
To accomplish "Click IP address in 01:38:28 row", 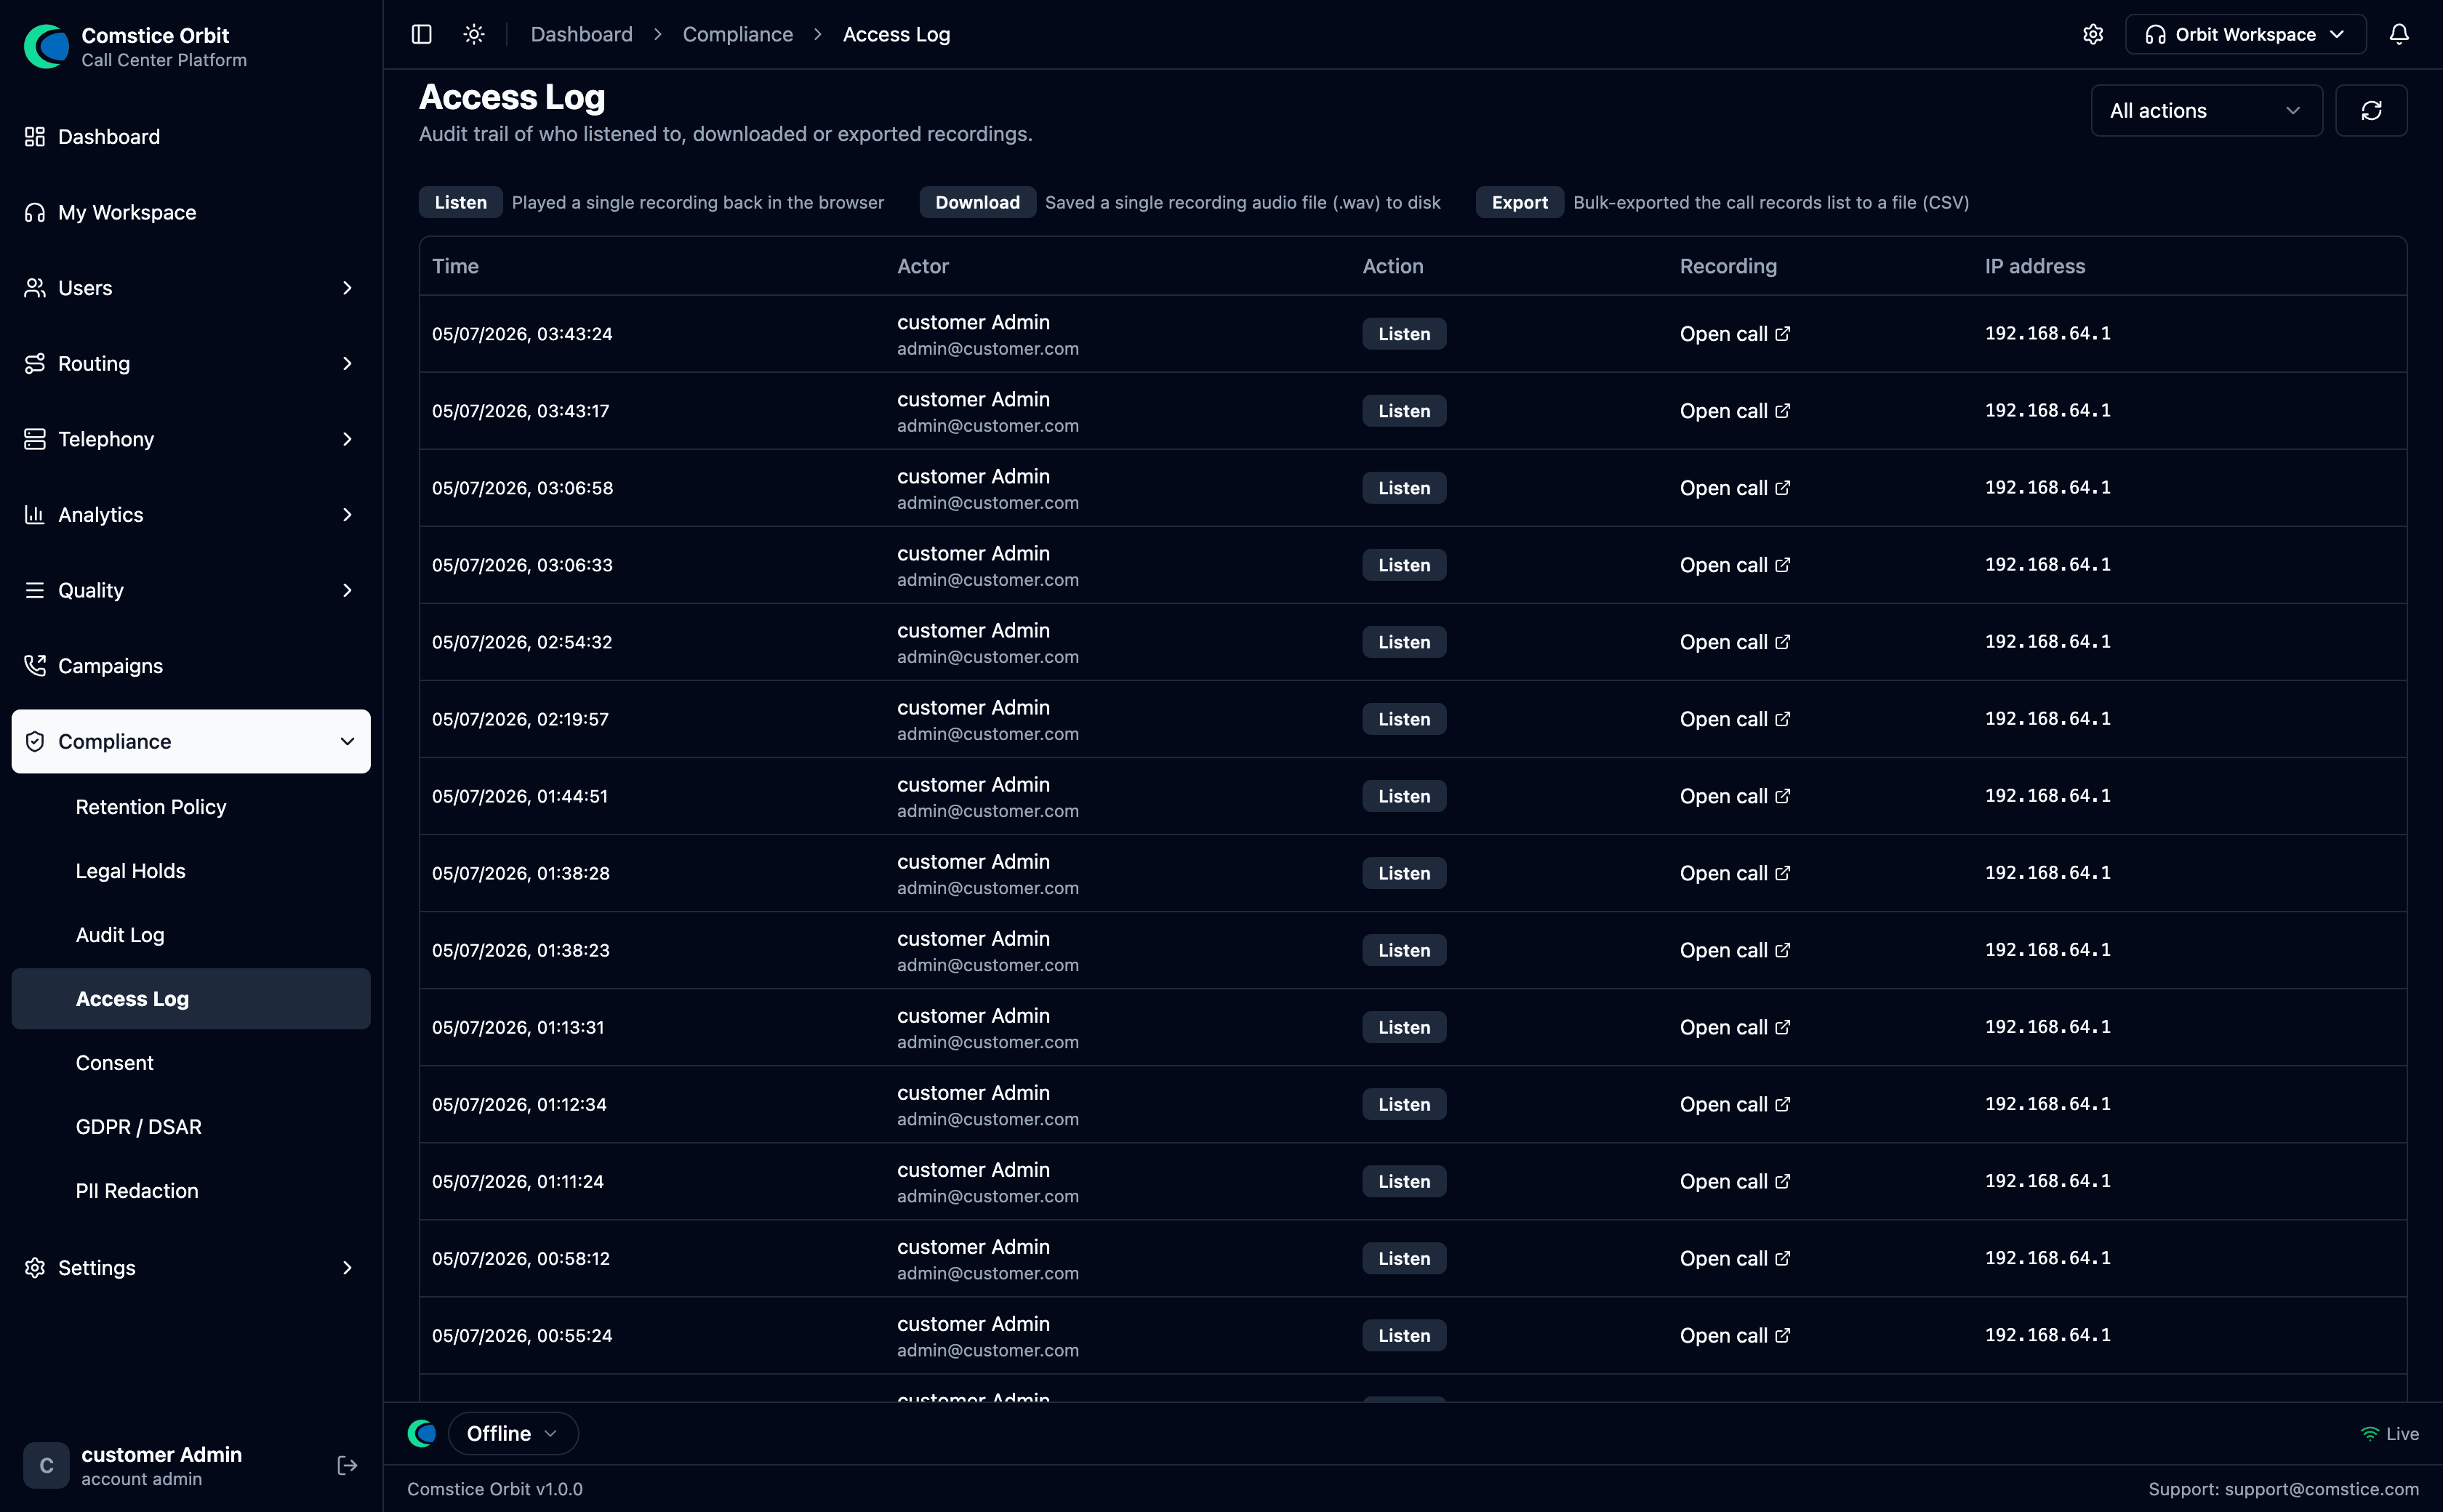I will coord(2047,872).
